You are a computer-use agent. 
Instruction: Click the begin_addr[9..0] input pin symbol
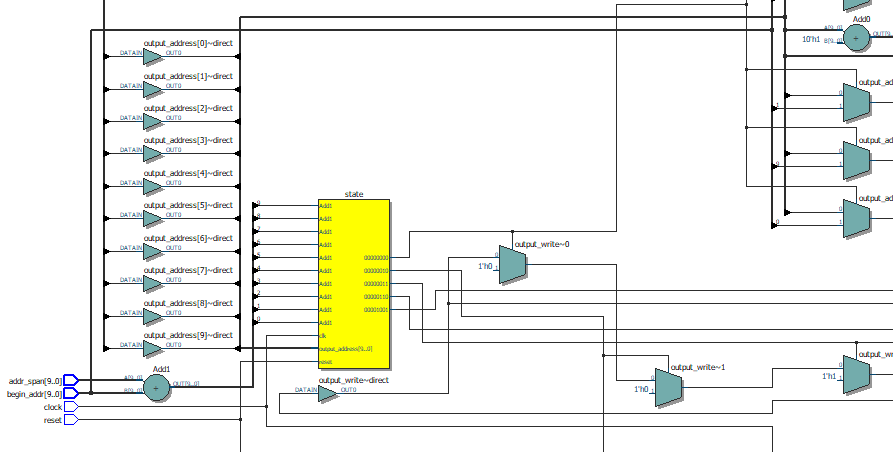point(71,393)
